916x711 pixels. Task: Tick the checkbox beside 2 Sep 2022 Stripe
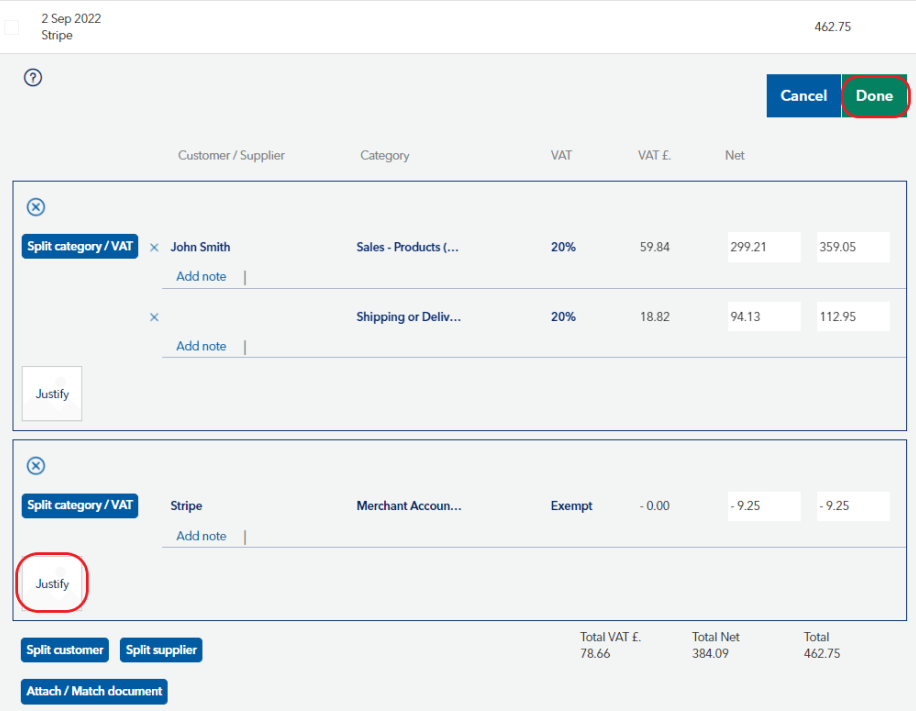tap(12, 27)
